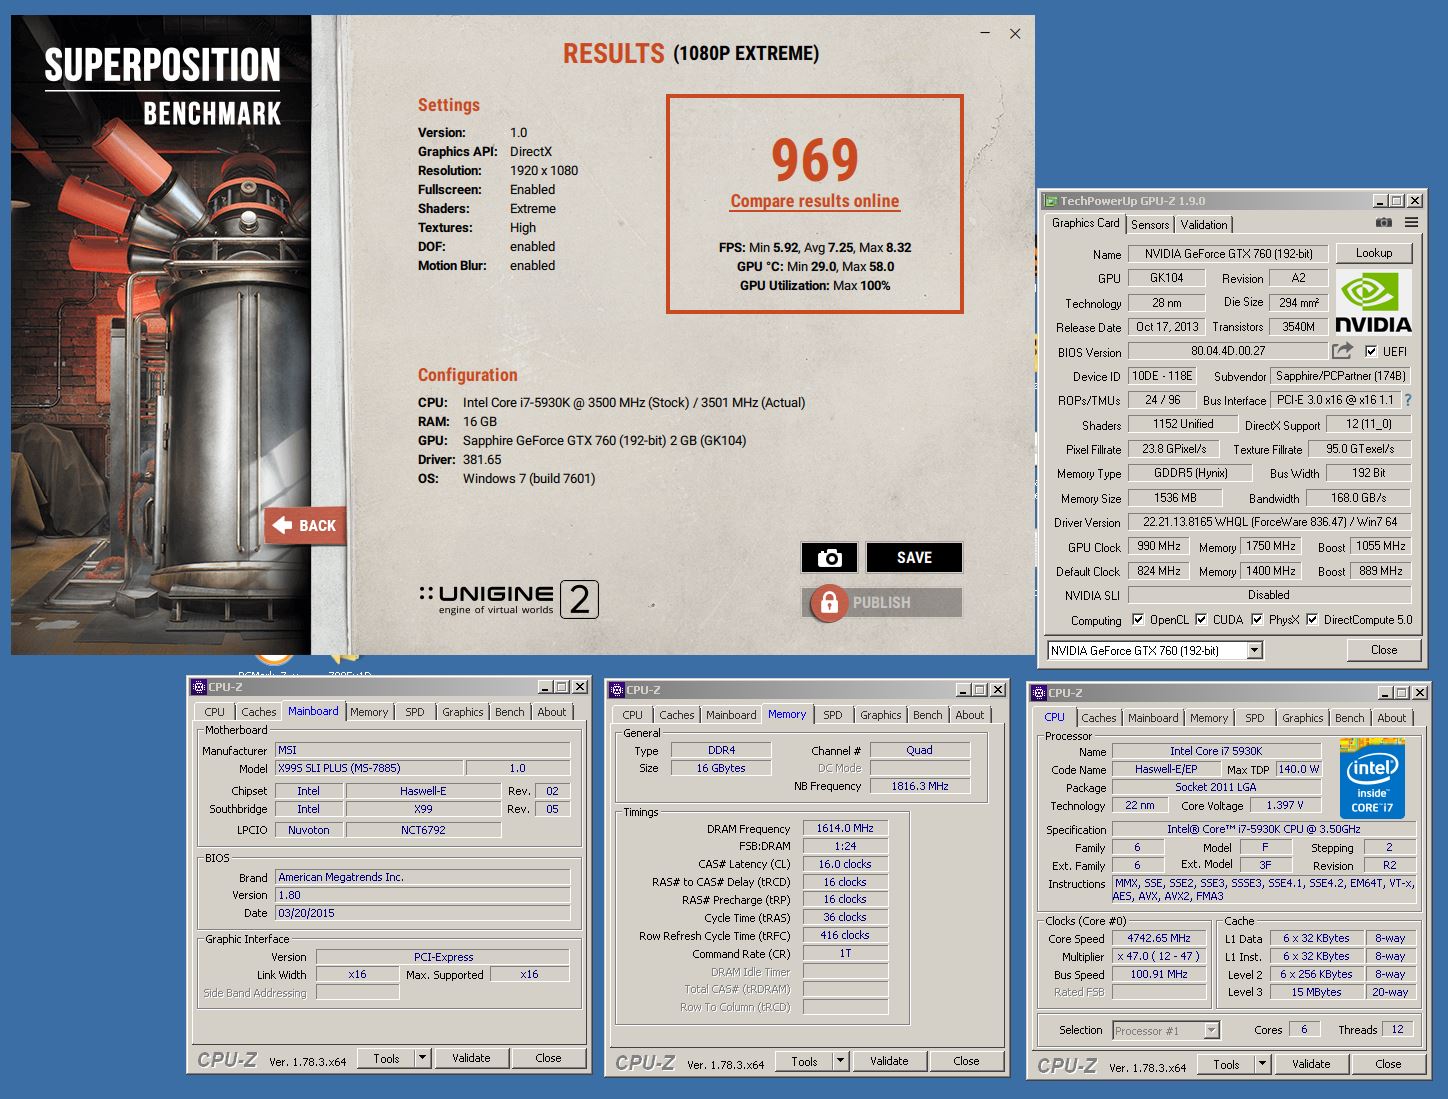Toggle the UEFI checkbox in GPU-Z
The image size is (1448, 1099).
coord(1370,351)
